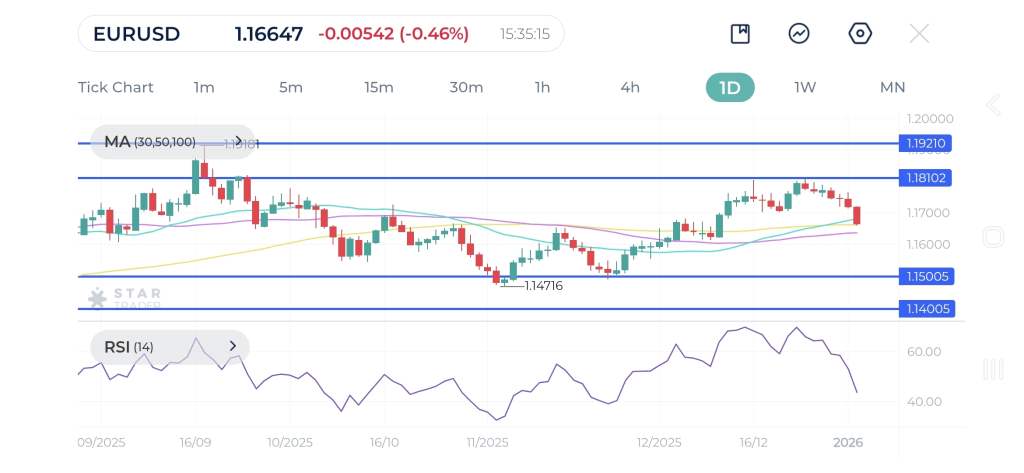1024x473 pixels.
Task: Click the 12/2025 date axis label
Action: tap(658, 442)
